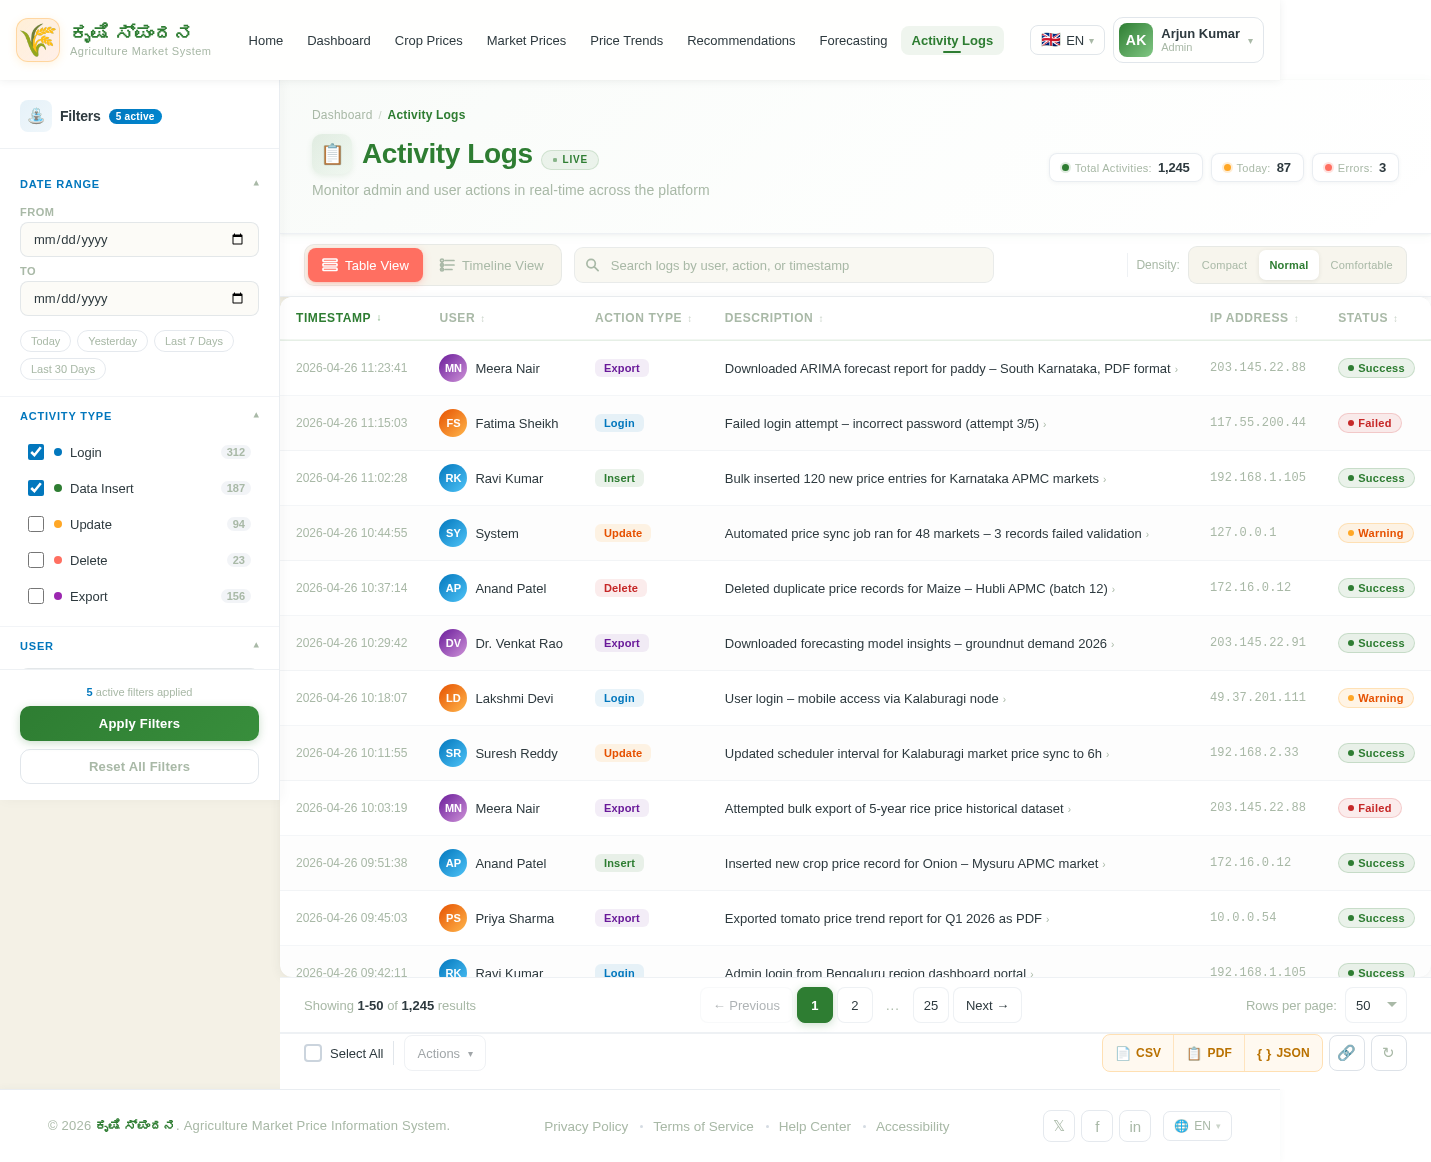Uncheck the Login activity type filter
The image size is (1431, 1162).
(36, 452)
